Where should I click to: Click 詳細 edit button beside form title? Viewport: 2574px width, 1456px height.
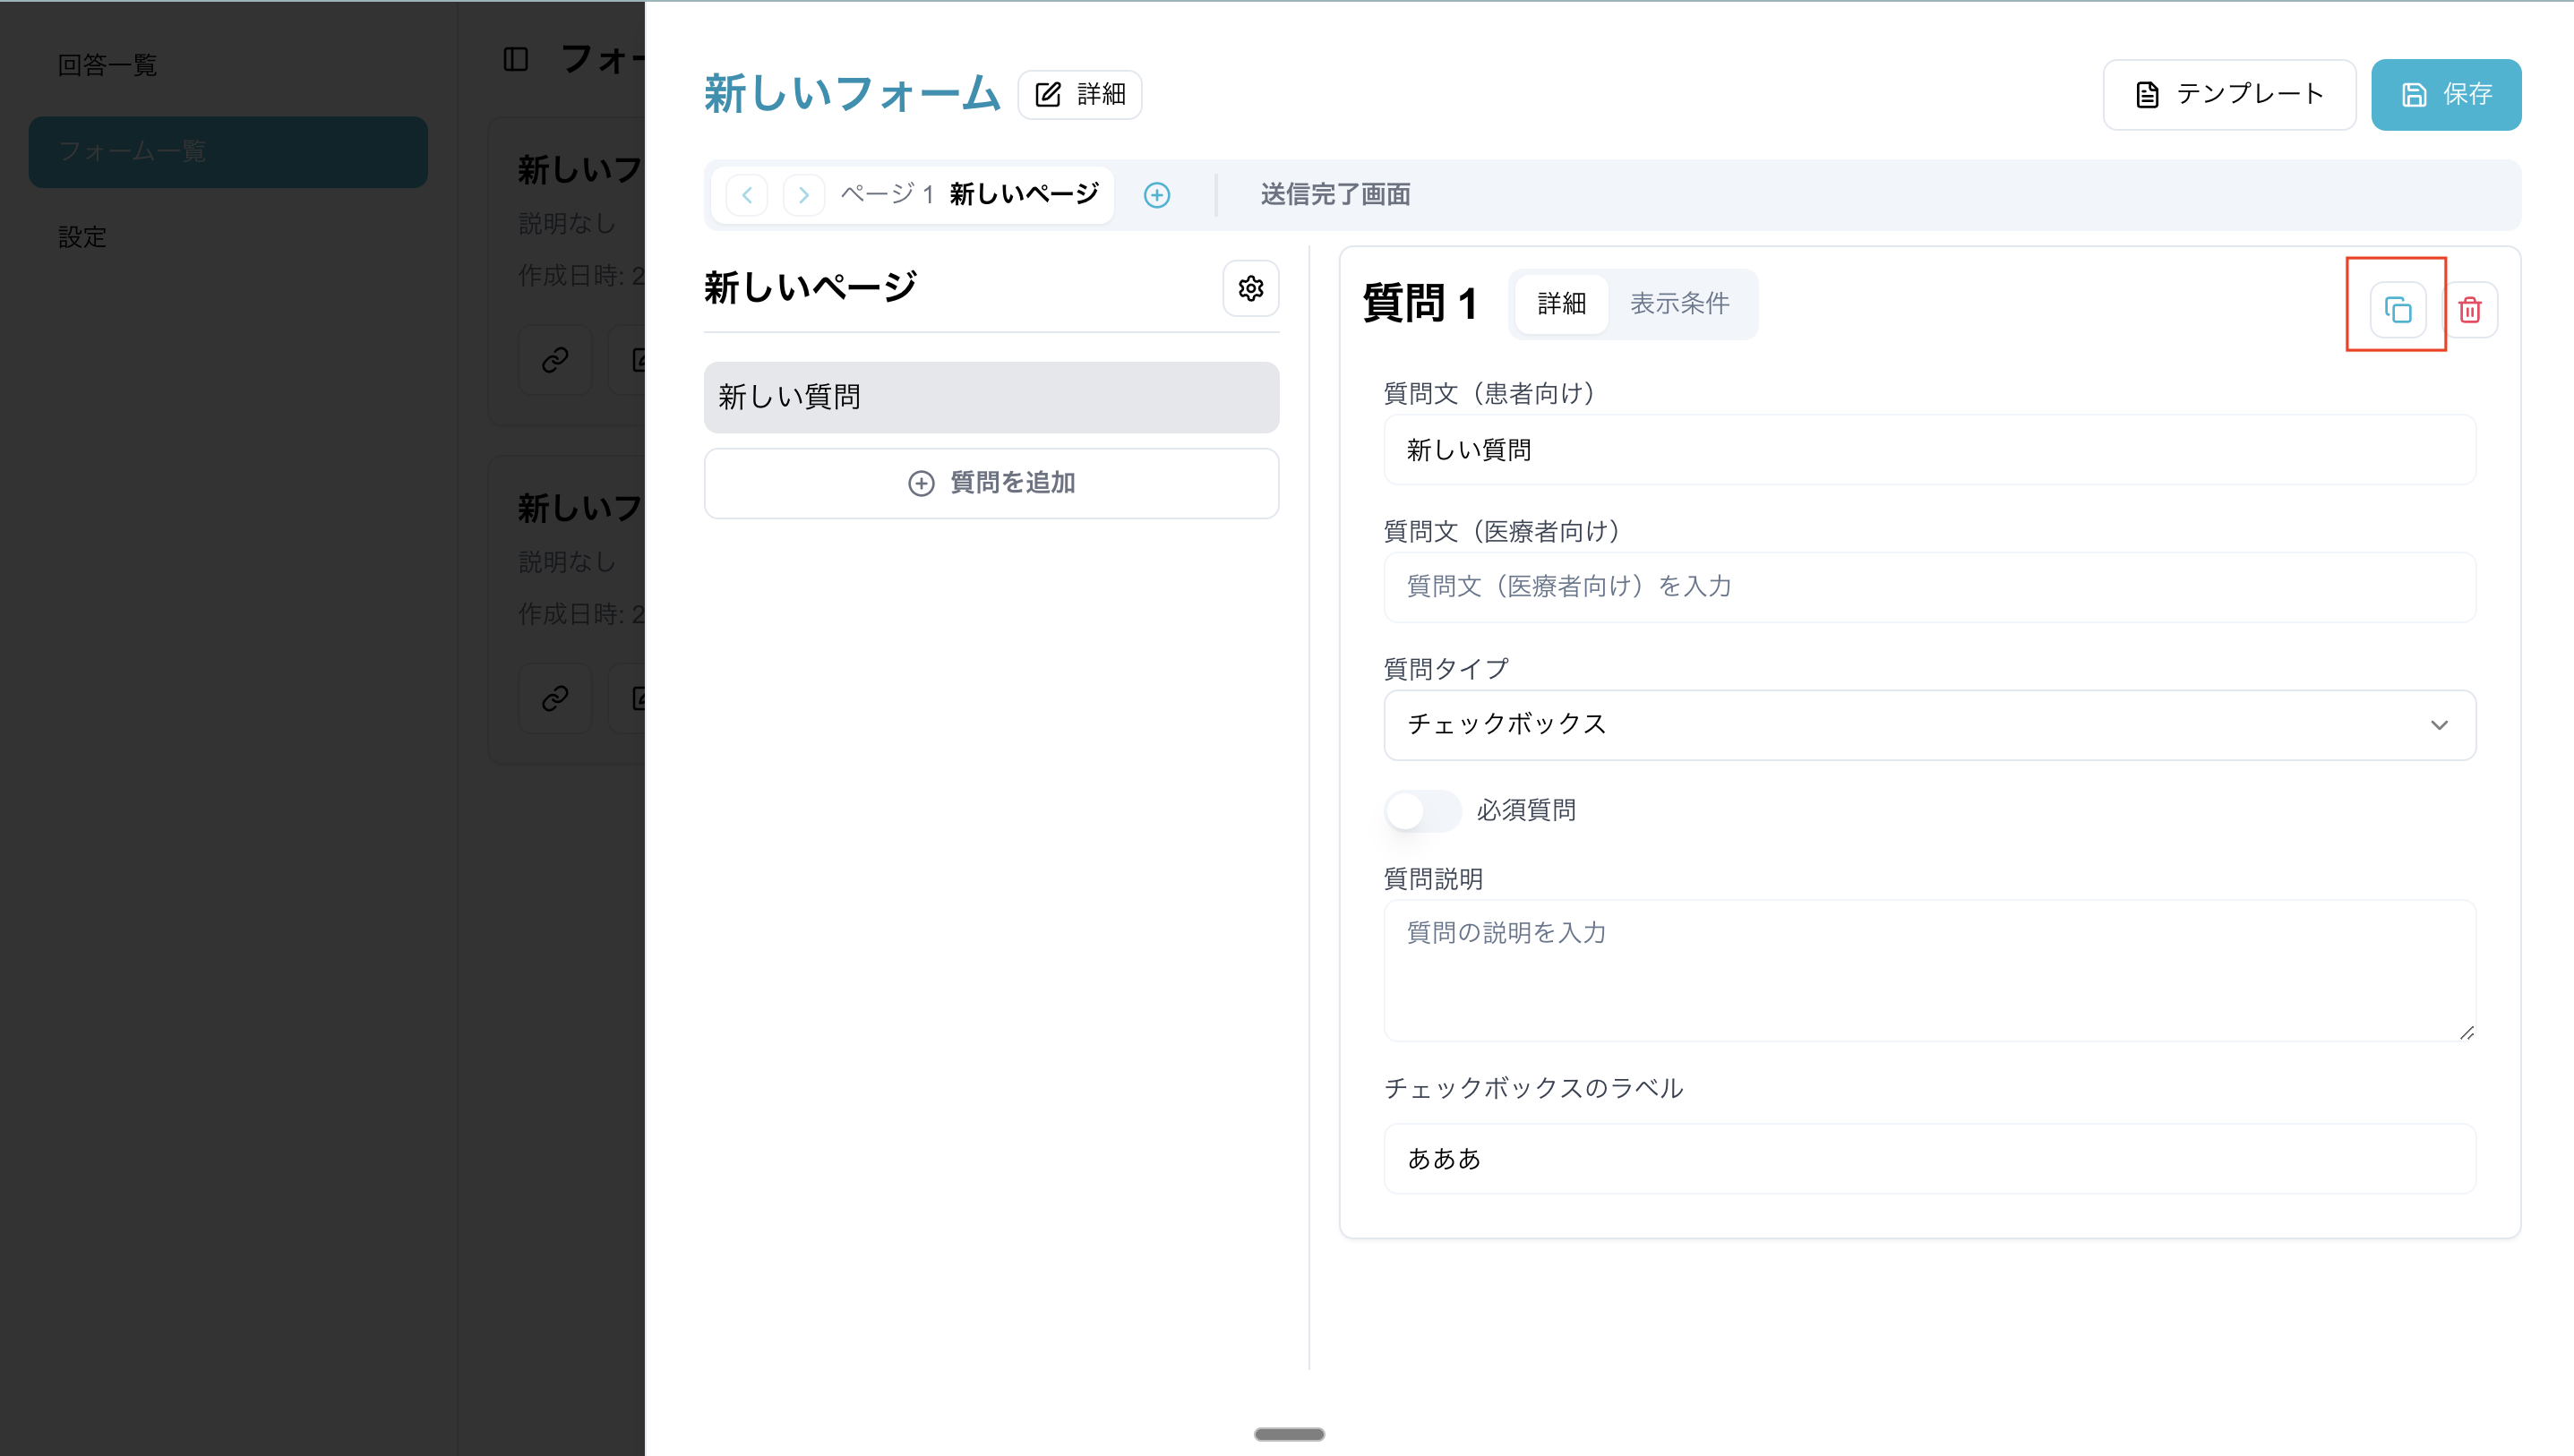[x=1080, y=95]
